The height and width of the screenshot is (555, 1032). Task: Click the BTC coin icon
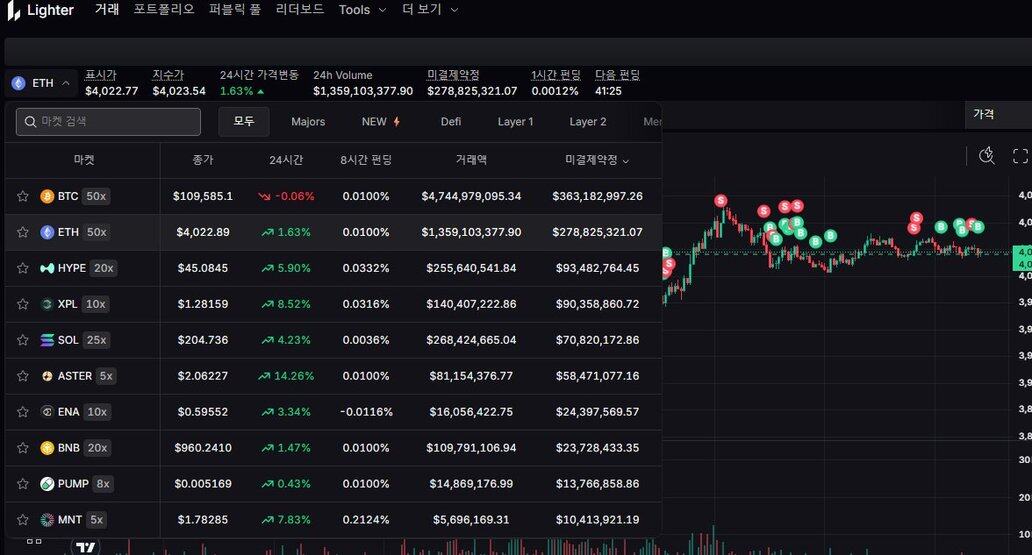(47, 196)
